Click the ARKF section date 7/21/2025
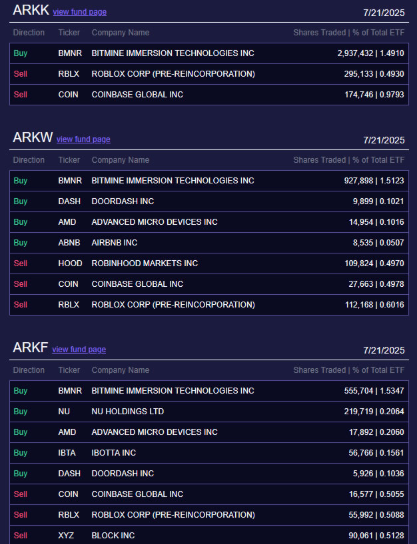The image size is (417, 544). (x=384, y=350)
